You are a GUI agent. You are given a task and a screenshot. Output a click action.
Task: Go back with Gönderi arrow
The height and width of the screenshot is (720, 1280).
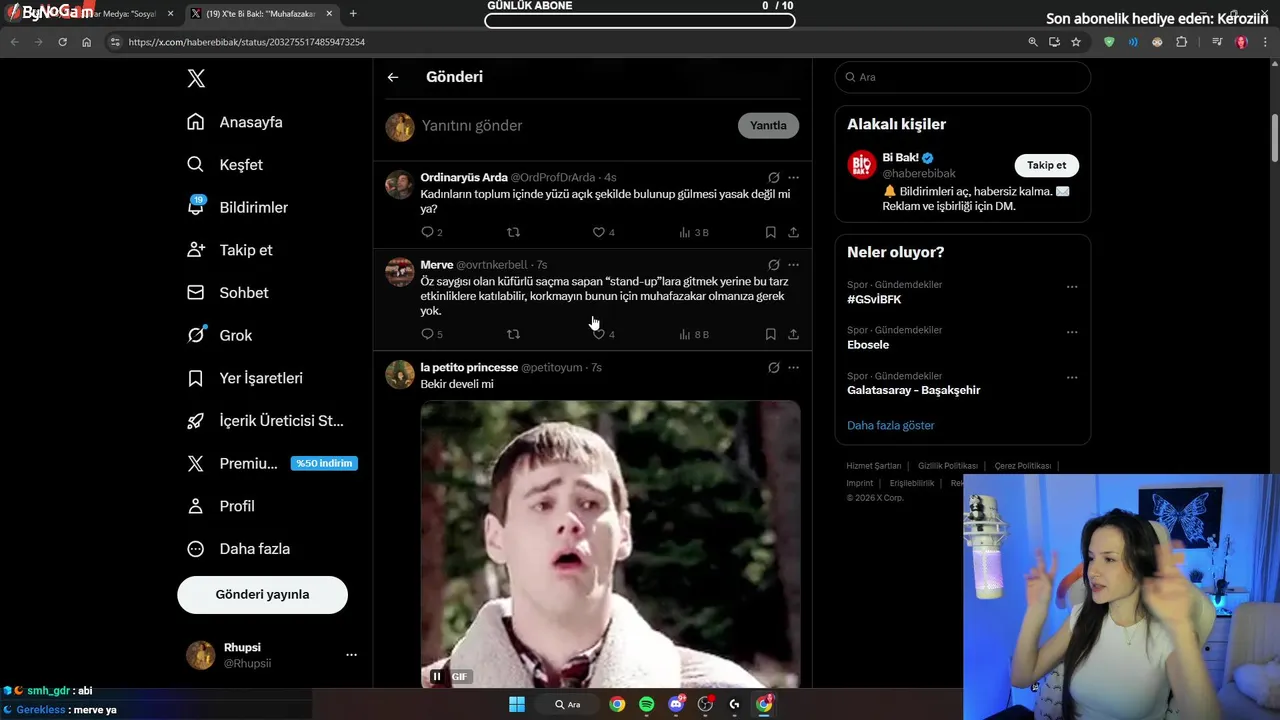[x=393, y=77]
